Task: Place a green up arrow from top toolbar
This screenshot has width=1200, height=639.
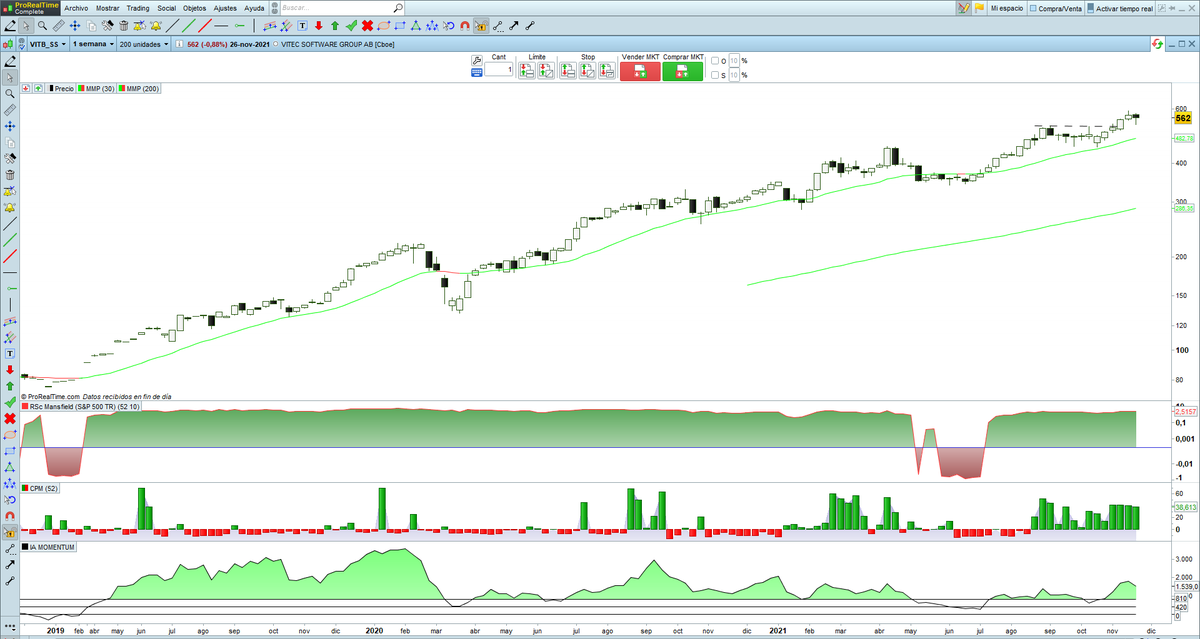Action: (335, 25)
